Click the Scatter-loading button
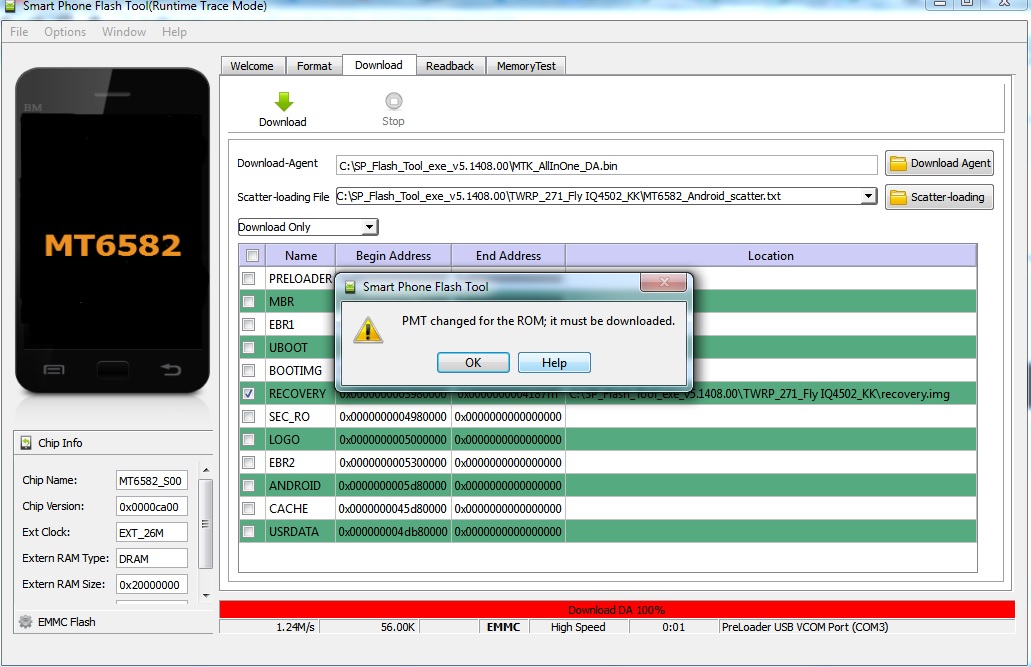The height and width of the screenshot is (667, 1031). tap(939, 197)
